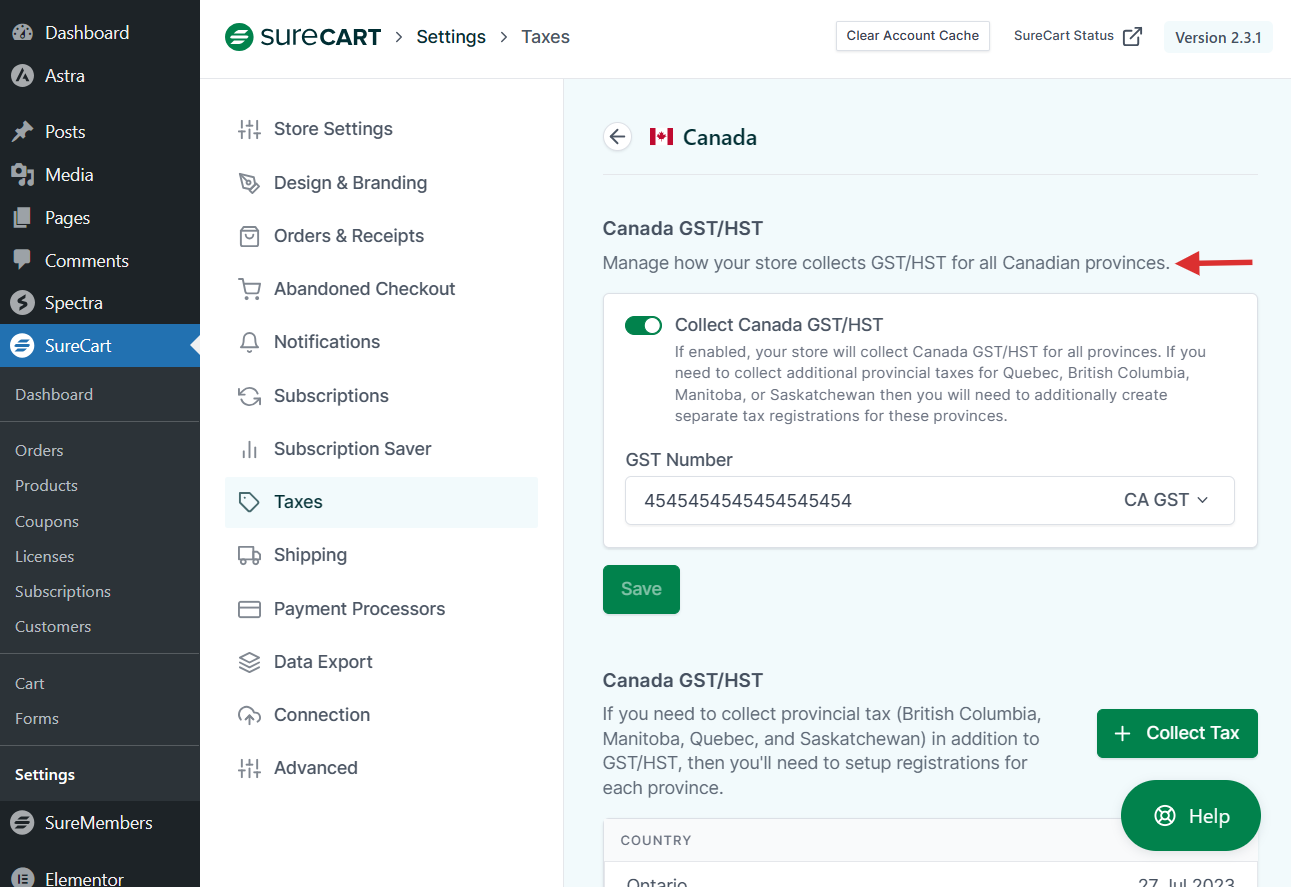Screen dimensions: 1291x887
Task: Click the Data Export layers icon
Action: (249, 662)
